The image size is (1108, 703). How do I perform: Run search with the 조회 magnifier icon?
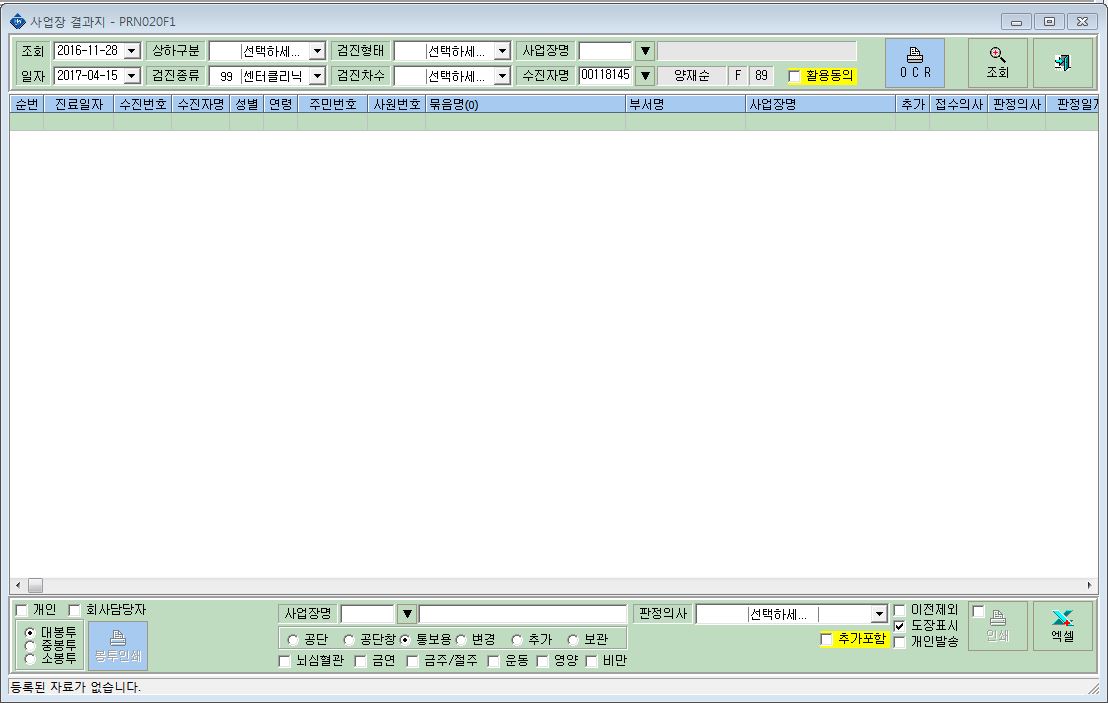click(x=997, y=63)
